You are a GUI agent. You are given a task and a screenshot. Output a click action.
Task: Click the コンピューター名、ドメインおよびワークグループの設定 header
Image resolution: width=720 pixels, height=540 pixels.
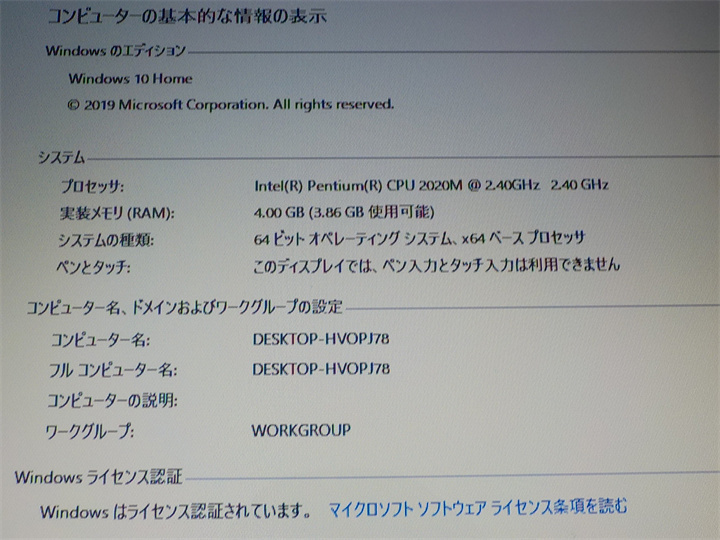[185, 307]
